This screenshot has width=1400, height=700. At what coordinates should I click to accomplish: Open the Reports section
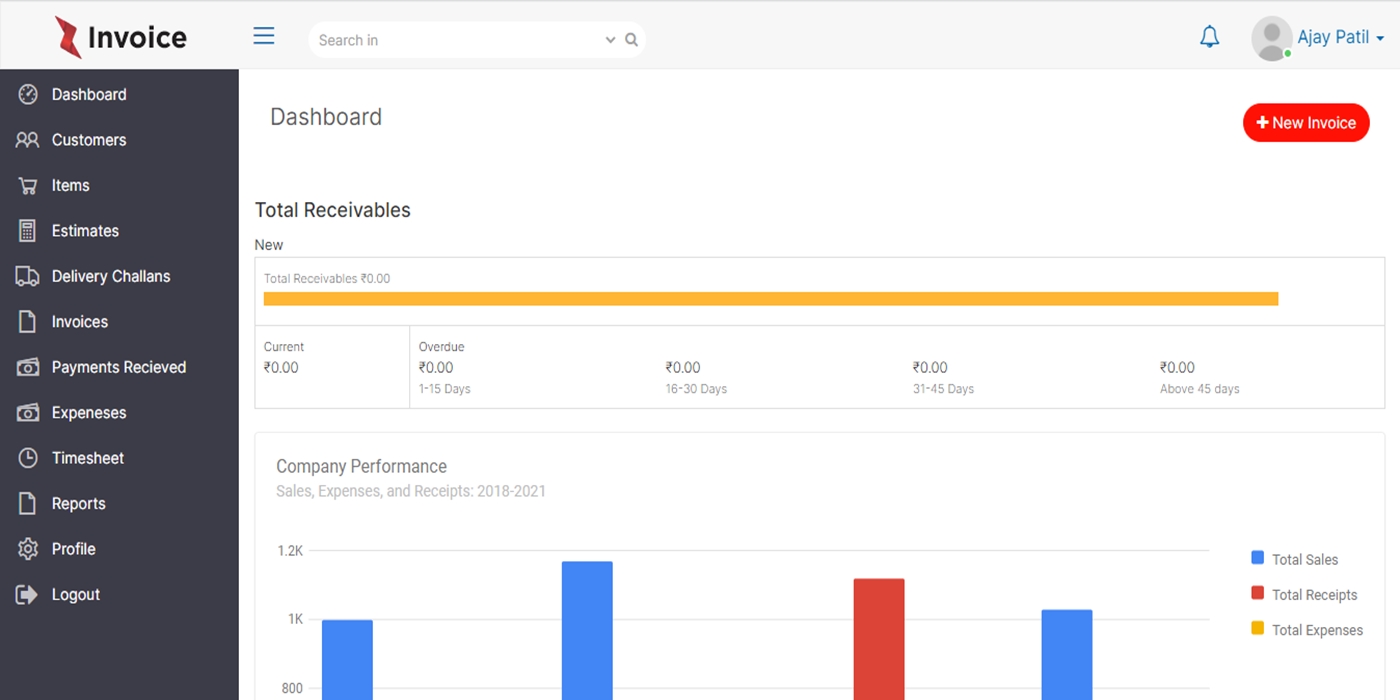(x=78, y=504)
